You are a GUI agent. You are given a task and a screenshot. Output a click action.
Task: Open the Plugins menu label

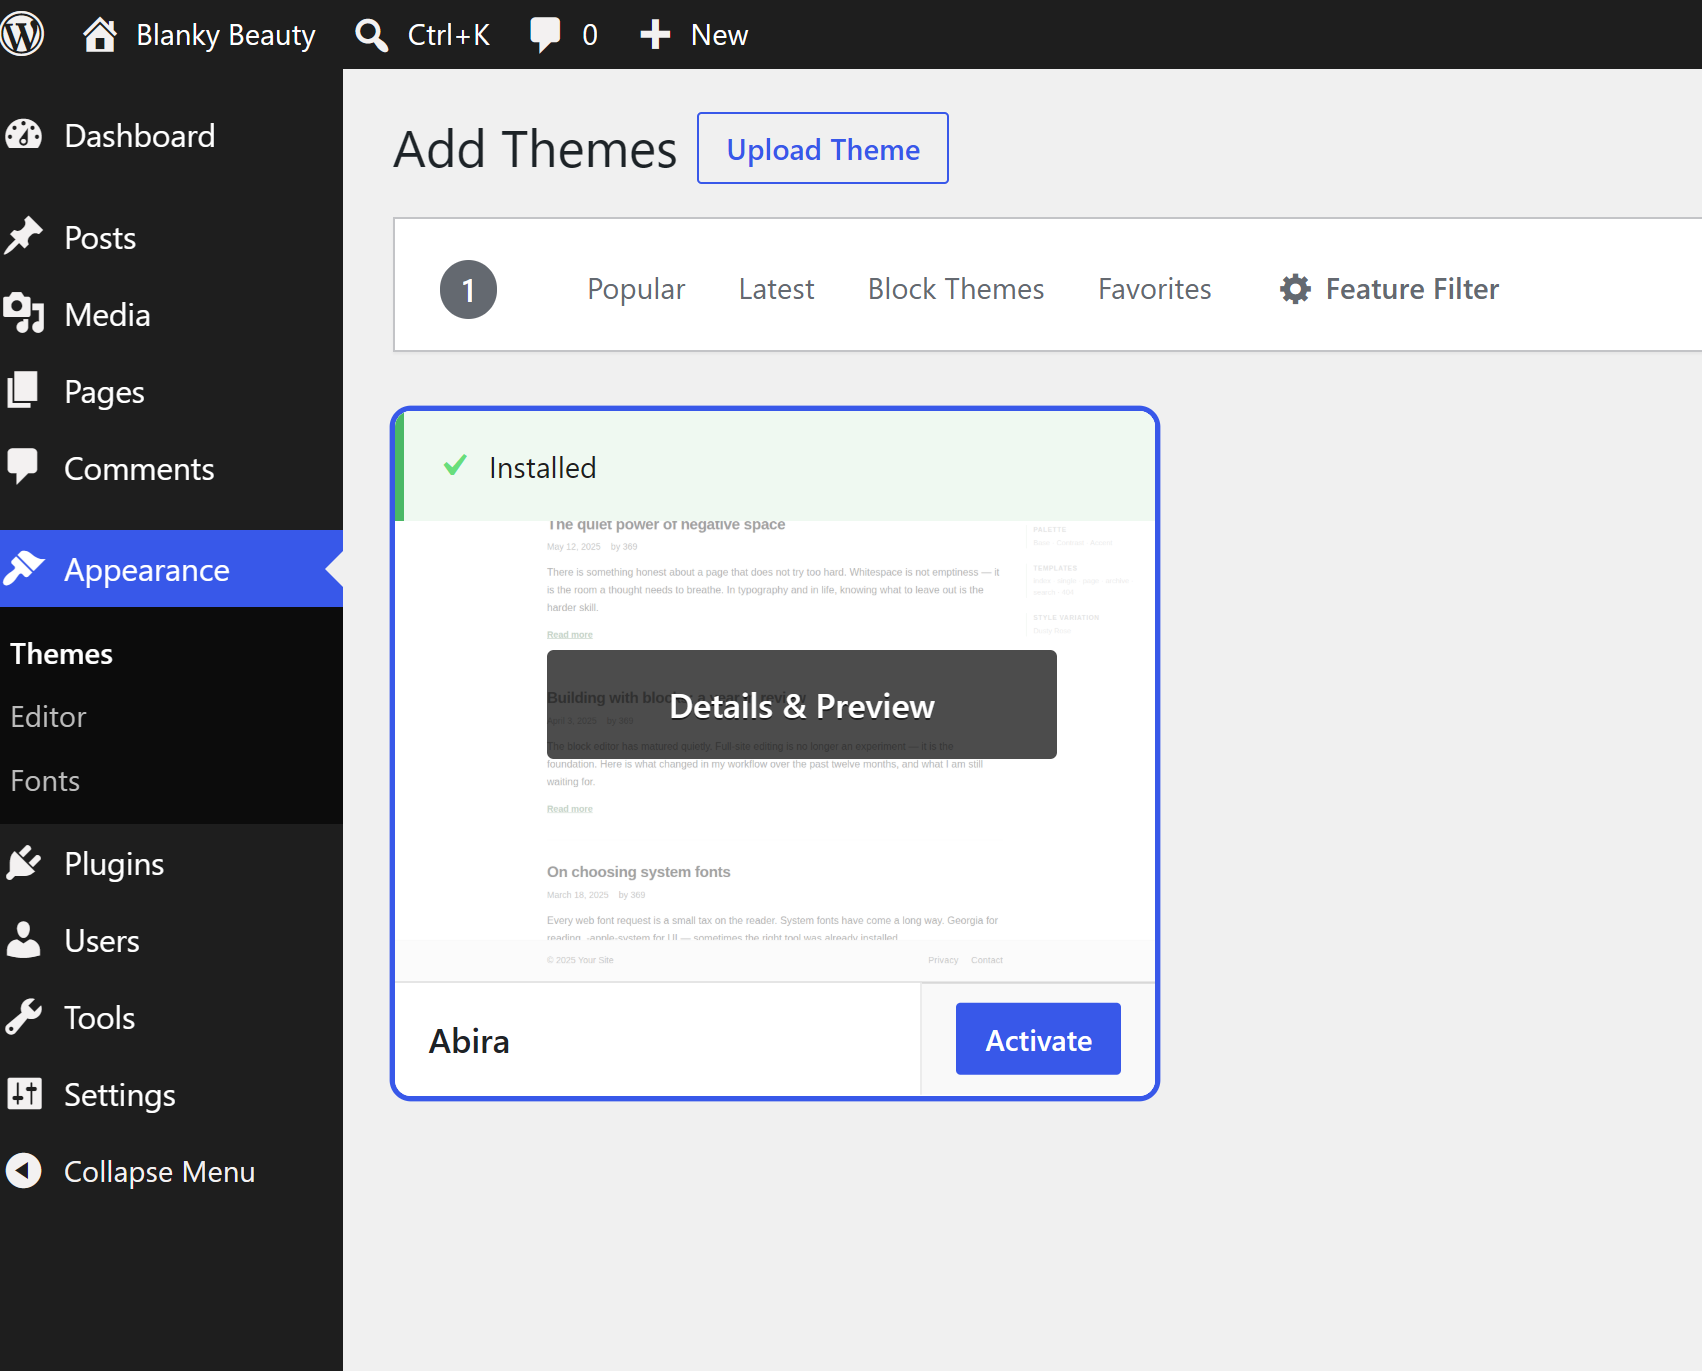(x=114, y=864)
